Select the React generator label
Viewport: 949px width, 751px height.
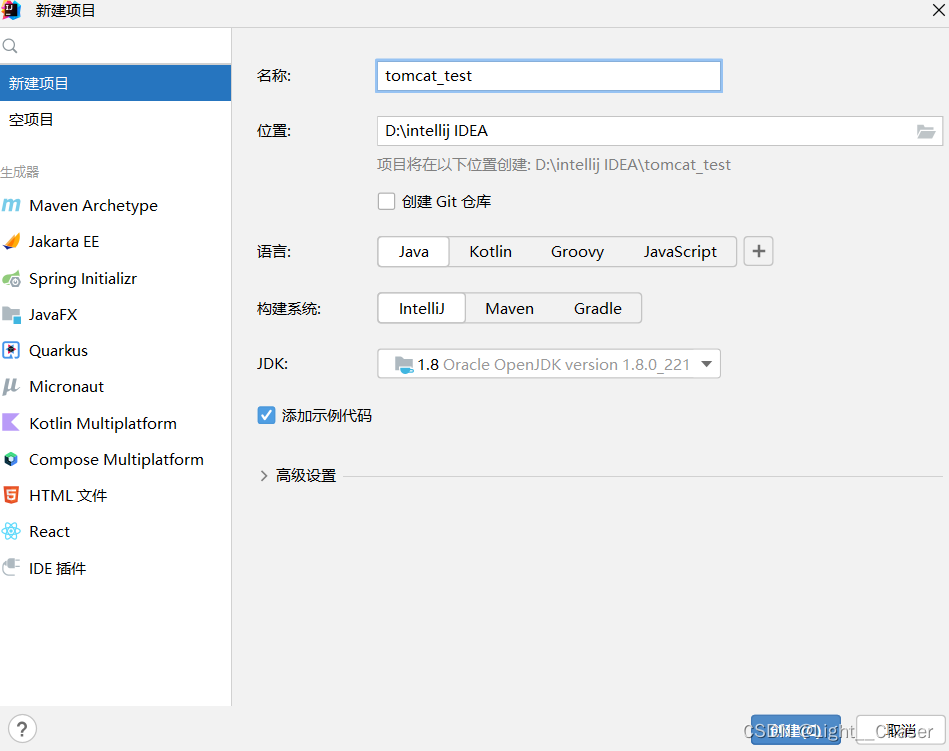pyautogui.click(x=50, y=531)
